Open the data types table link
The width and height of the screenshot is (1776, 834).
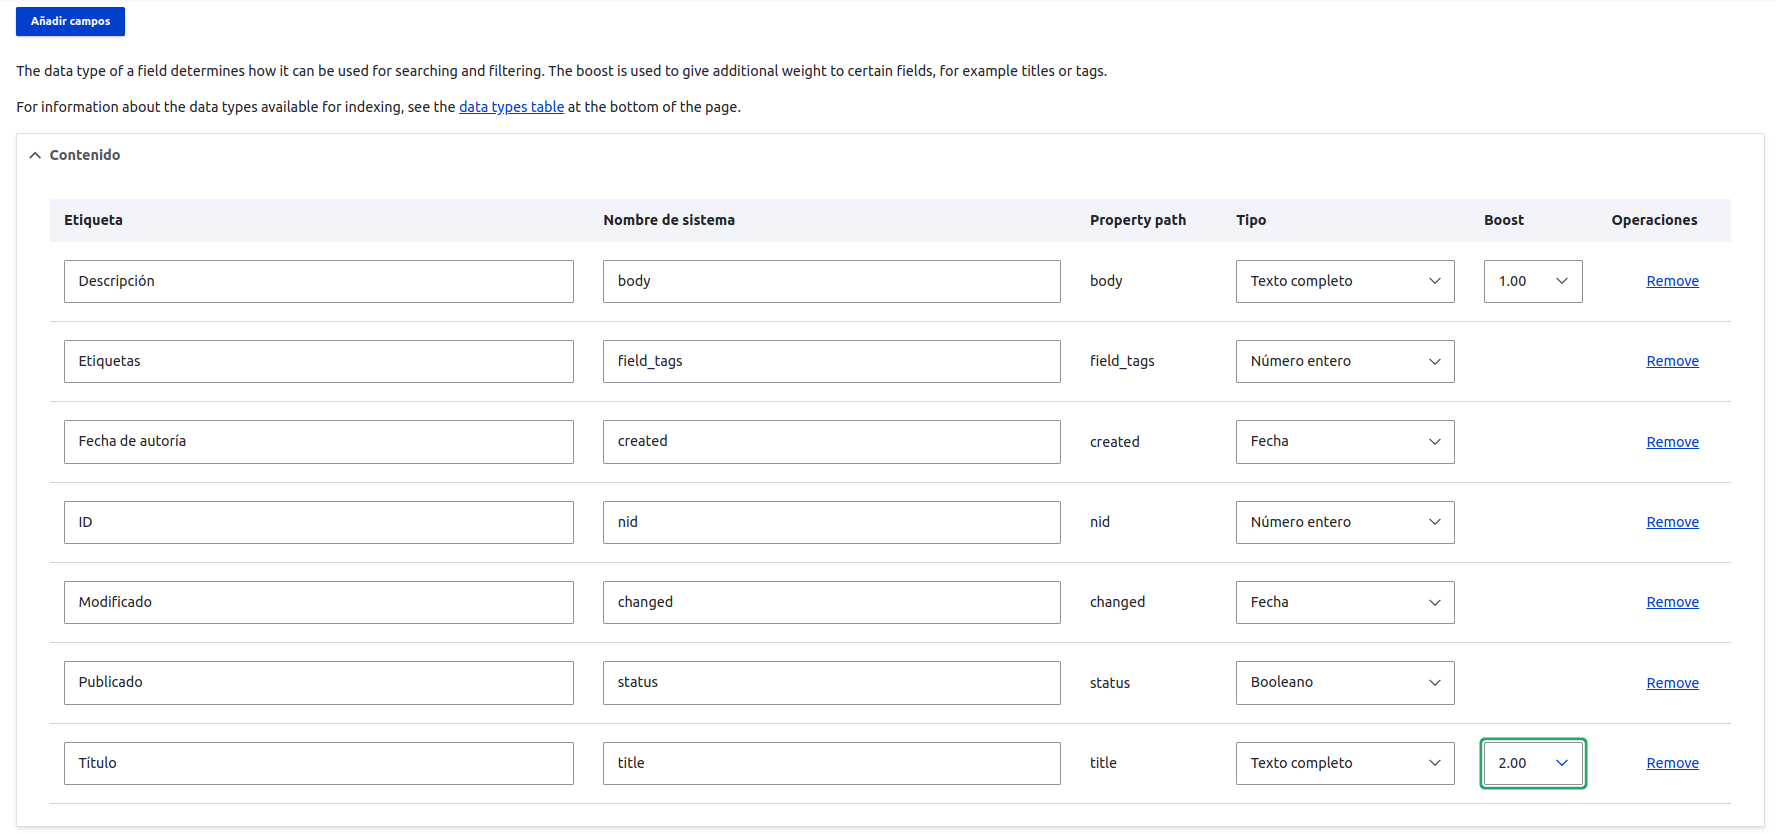pyautogui.click(x=511, y=107)
